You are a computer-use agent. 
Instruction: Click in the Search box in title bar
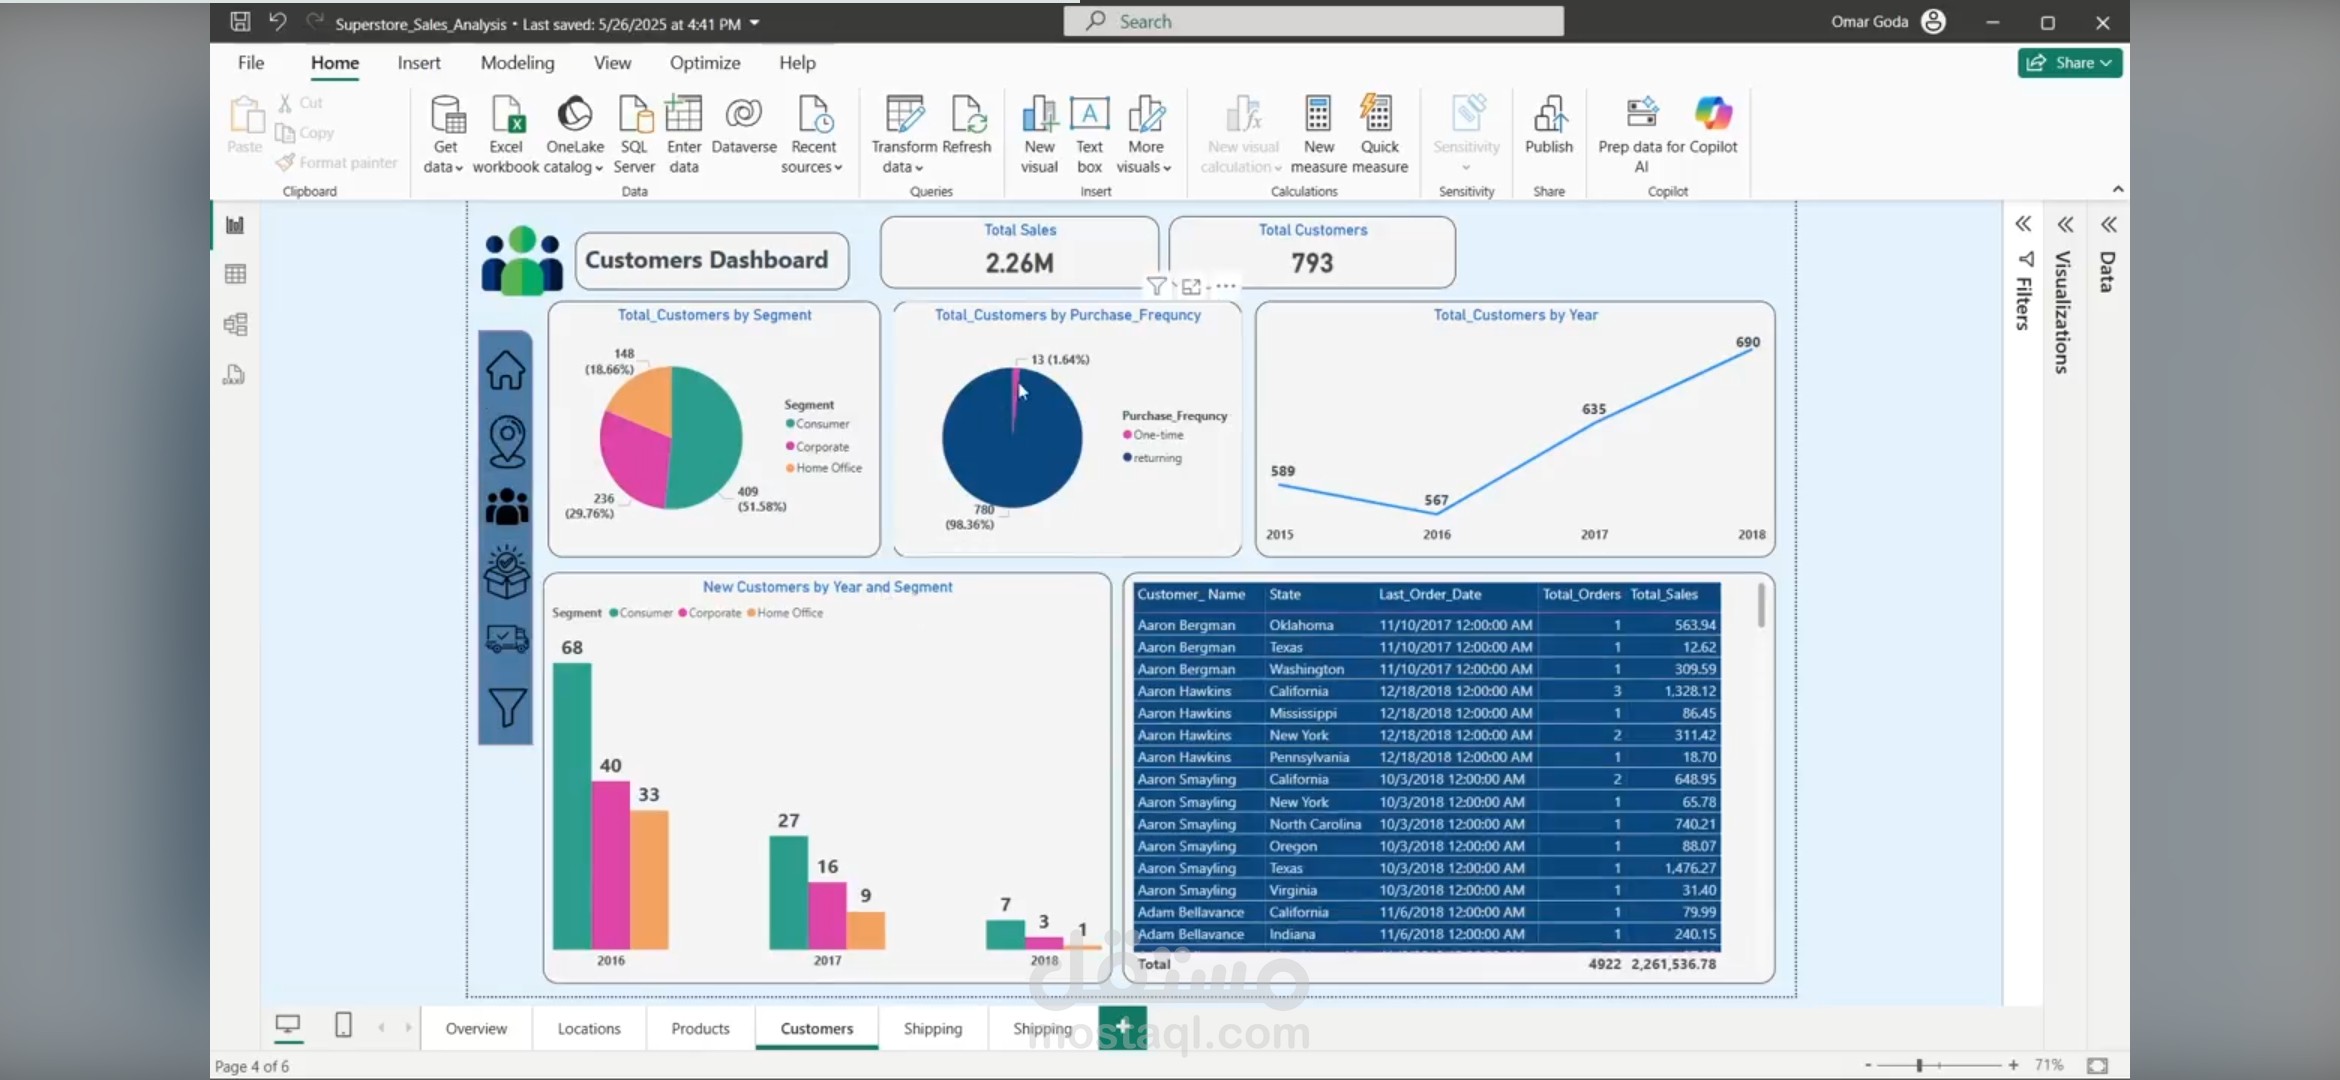[x=1313, y=21]
